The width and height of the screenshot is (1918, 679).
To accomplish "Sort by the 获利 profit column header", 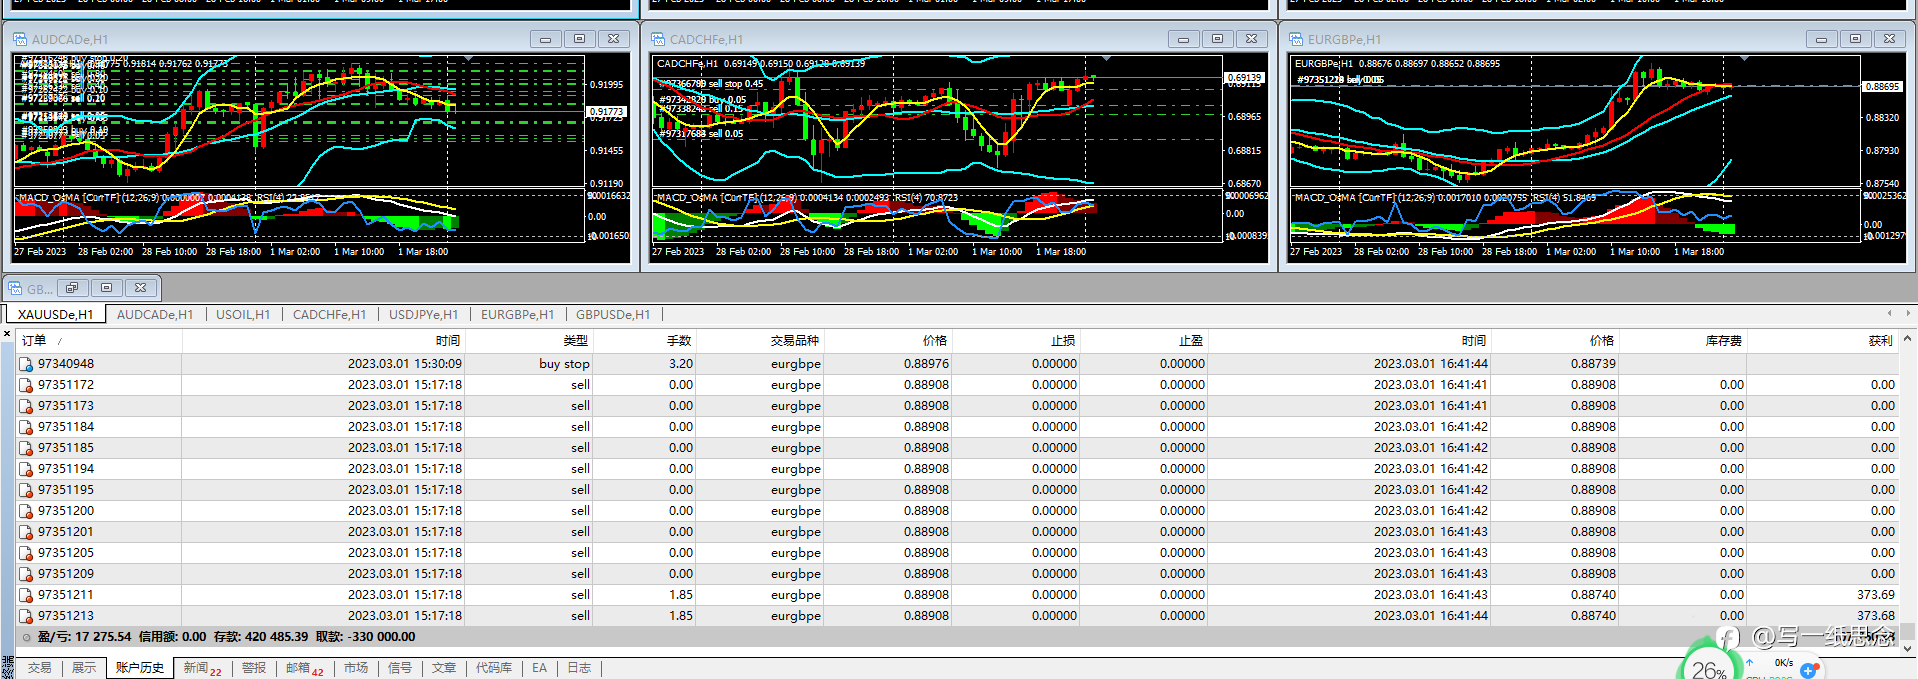I will click(x=1880, y=341).
